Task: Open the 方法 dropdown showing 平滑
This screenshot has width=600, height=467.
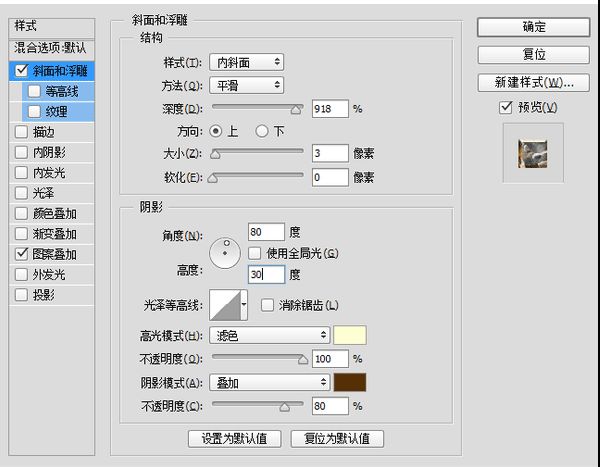Action: (x=246, y=85)
